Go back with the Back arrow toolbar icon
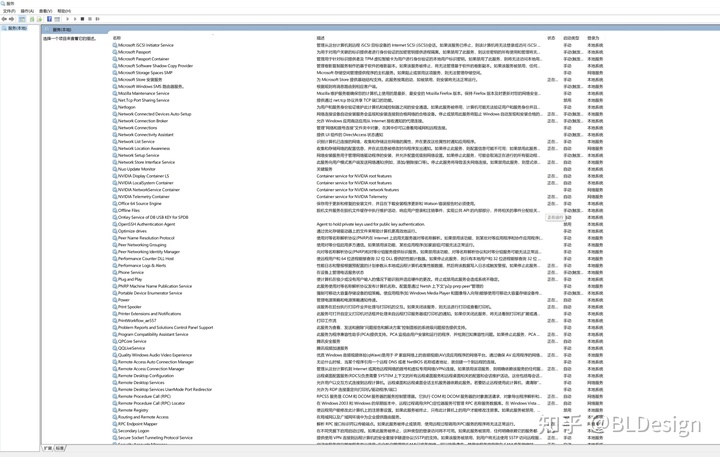This screenshot has width=720, height=457. 4,19
